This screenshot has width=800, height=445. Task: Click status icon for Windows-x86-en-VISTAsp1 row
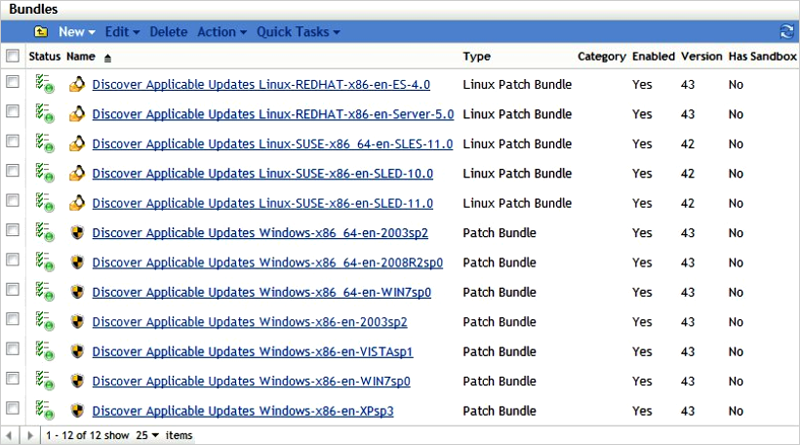[44, 351]
